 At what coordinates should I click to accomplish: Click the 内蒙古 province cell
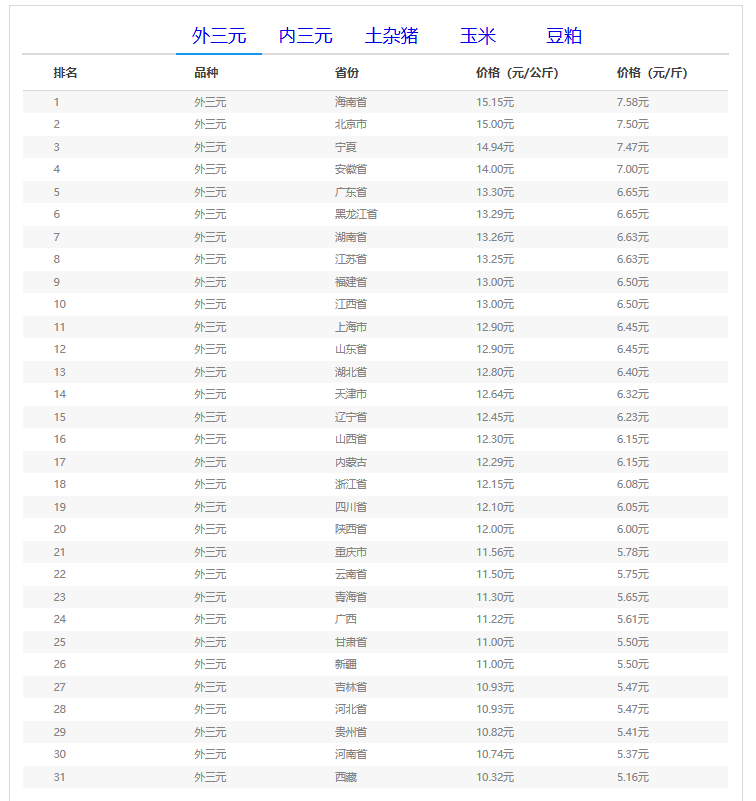pos(351,462)
